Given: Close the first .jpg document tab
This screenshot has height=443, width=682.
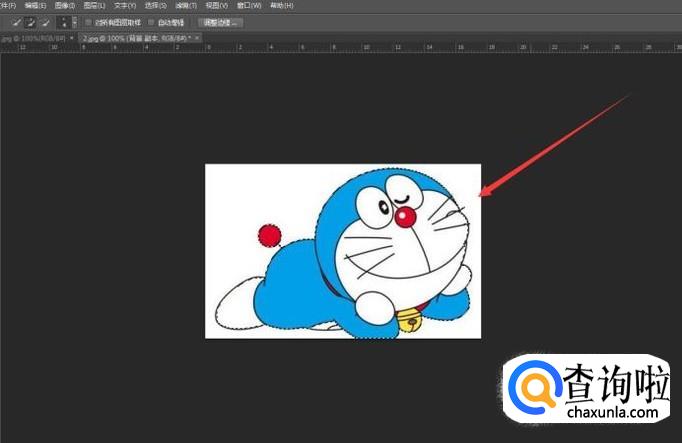Looking at the screenshot, I should [x=72, y=38].
